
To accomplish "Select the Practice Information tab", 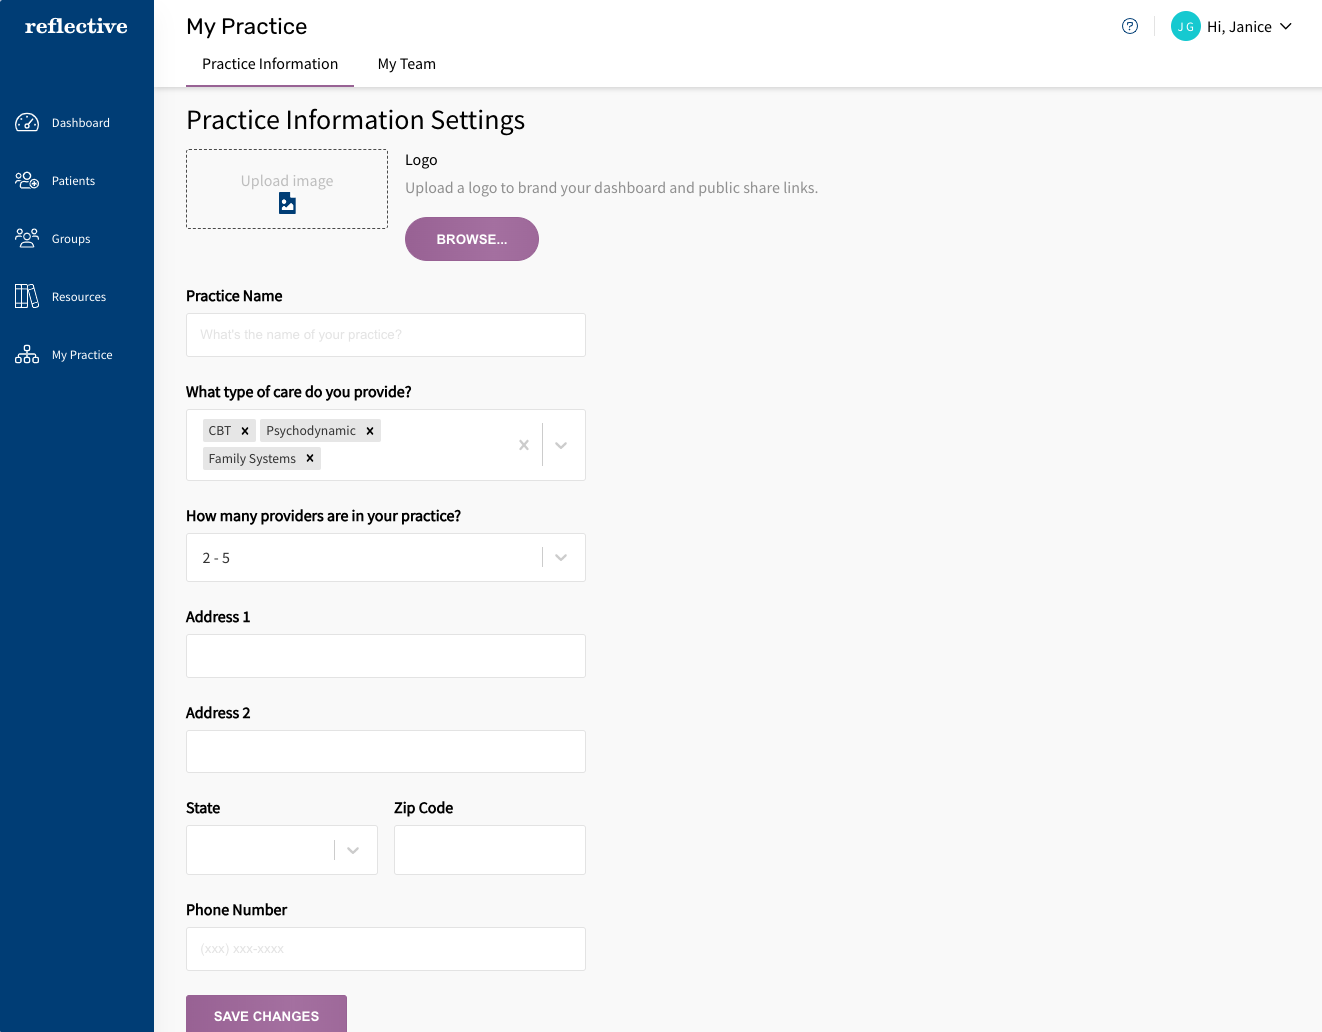I will coord(270,64).
